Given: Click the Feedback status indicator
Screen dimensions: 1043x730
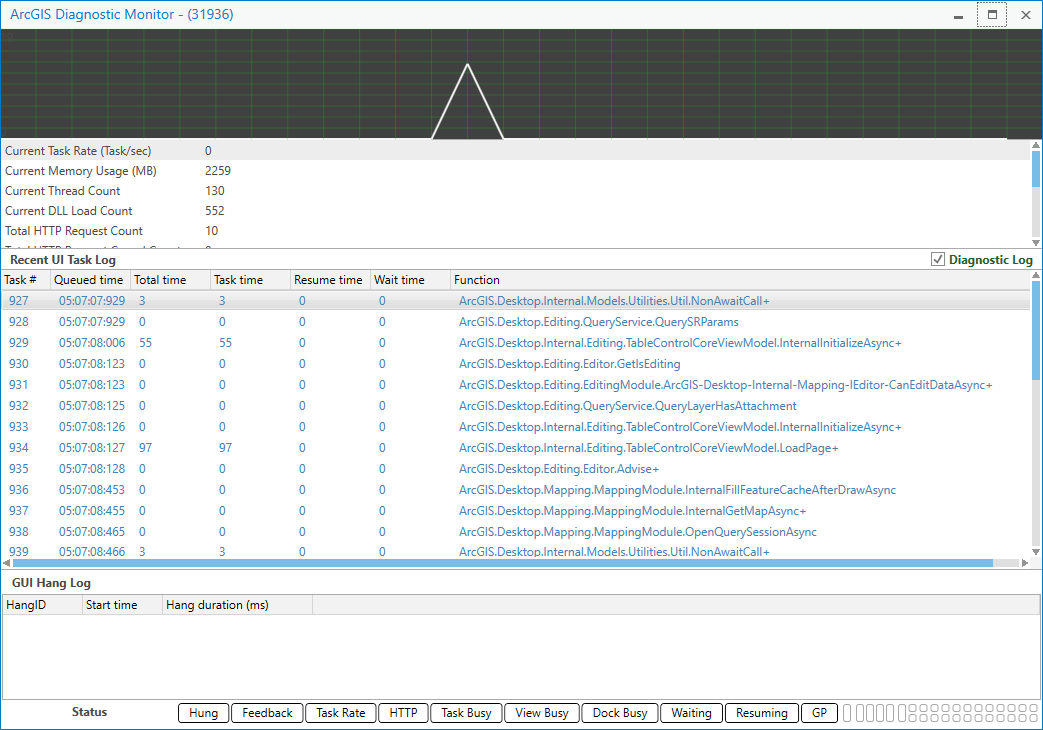Looking at the screenshot, I should point(266,712).
